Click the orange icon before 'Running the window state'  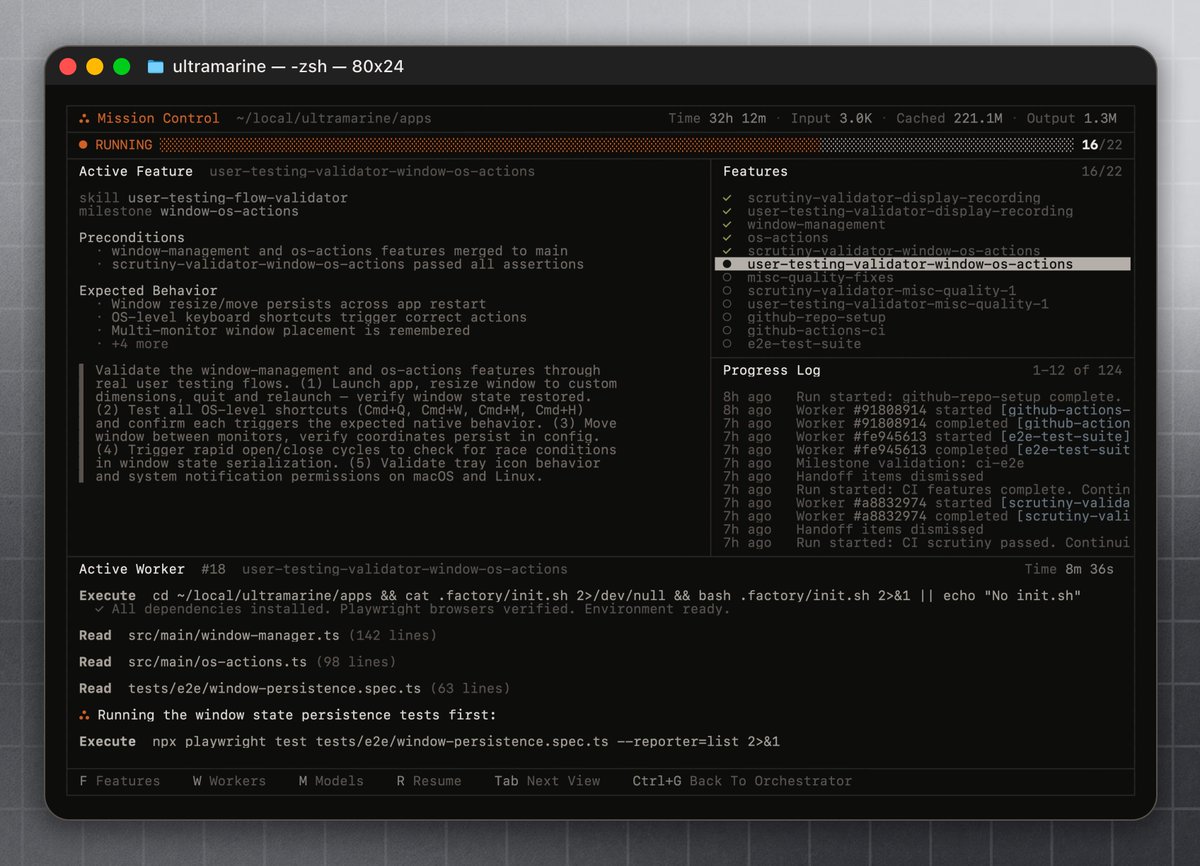[85, 715]
